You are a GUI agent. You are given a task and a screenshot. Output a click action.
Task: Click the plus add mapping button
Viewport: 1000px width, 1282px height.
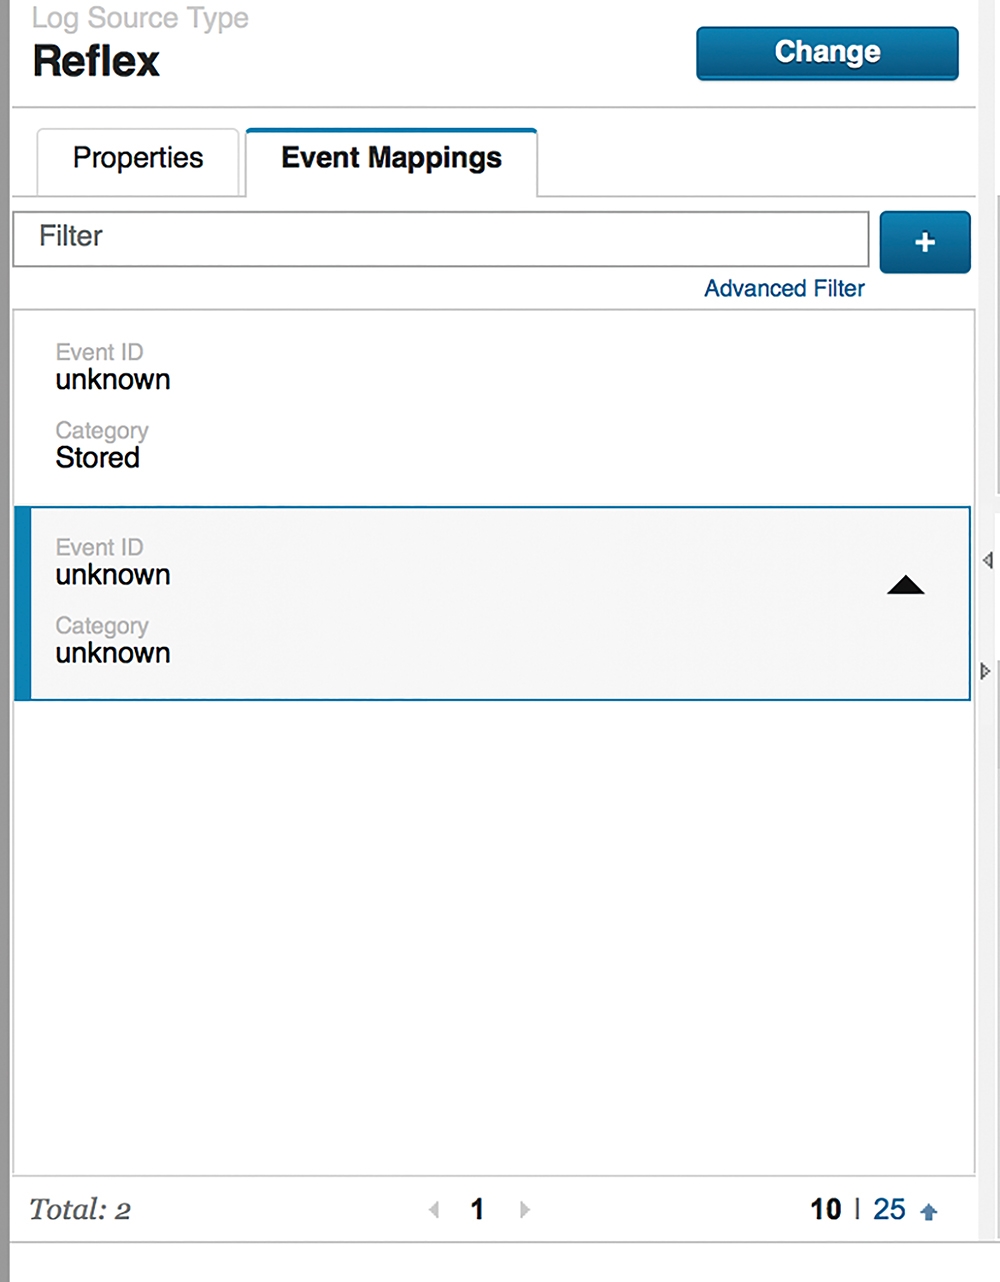pos(925,242)
